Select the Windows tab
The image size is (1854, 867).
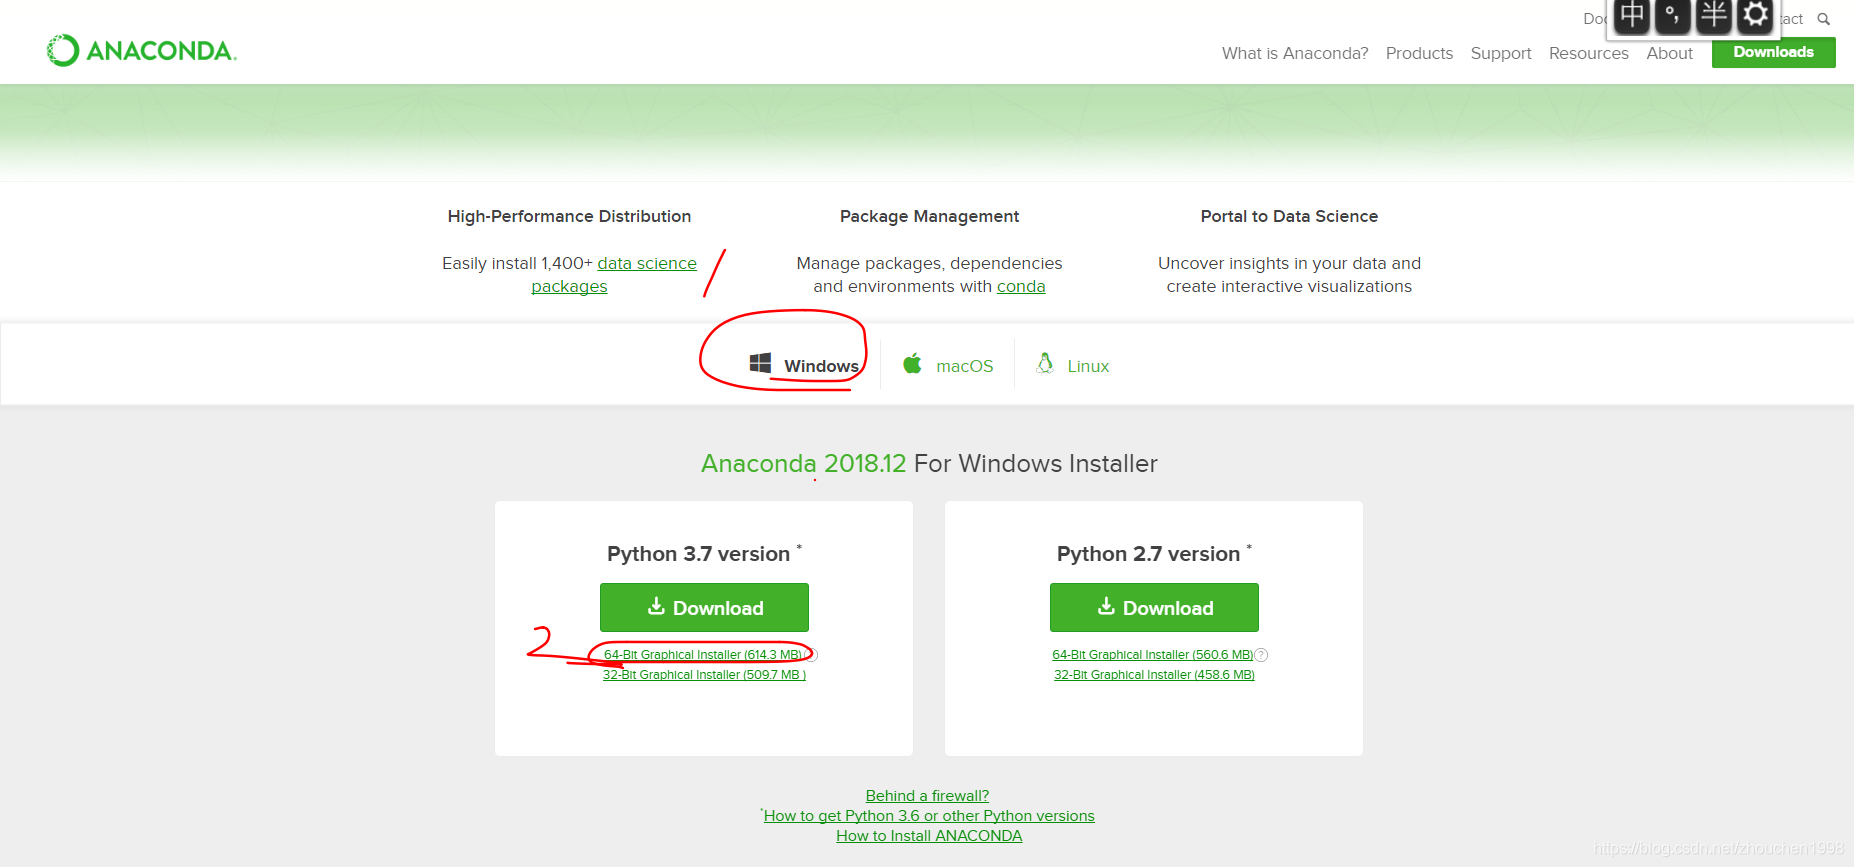804,365
